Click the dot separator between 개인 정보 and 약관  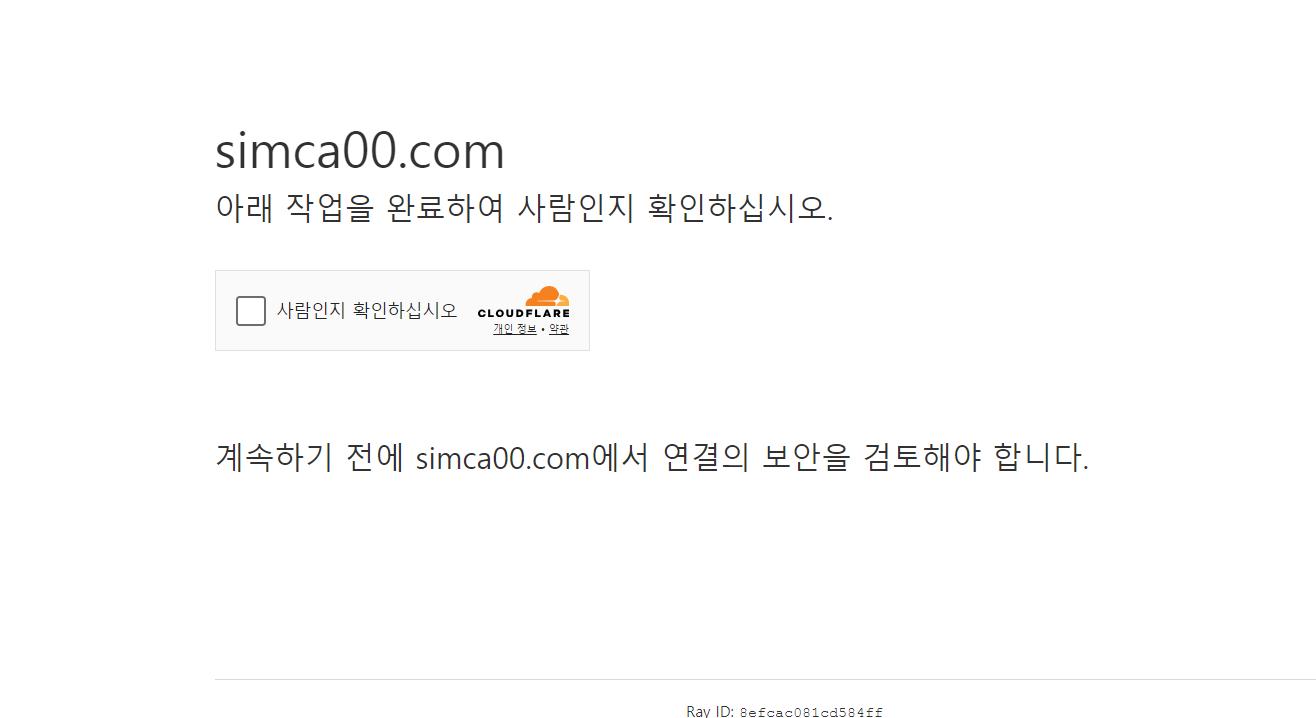tap(543, 329)
